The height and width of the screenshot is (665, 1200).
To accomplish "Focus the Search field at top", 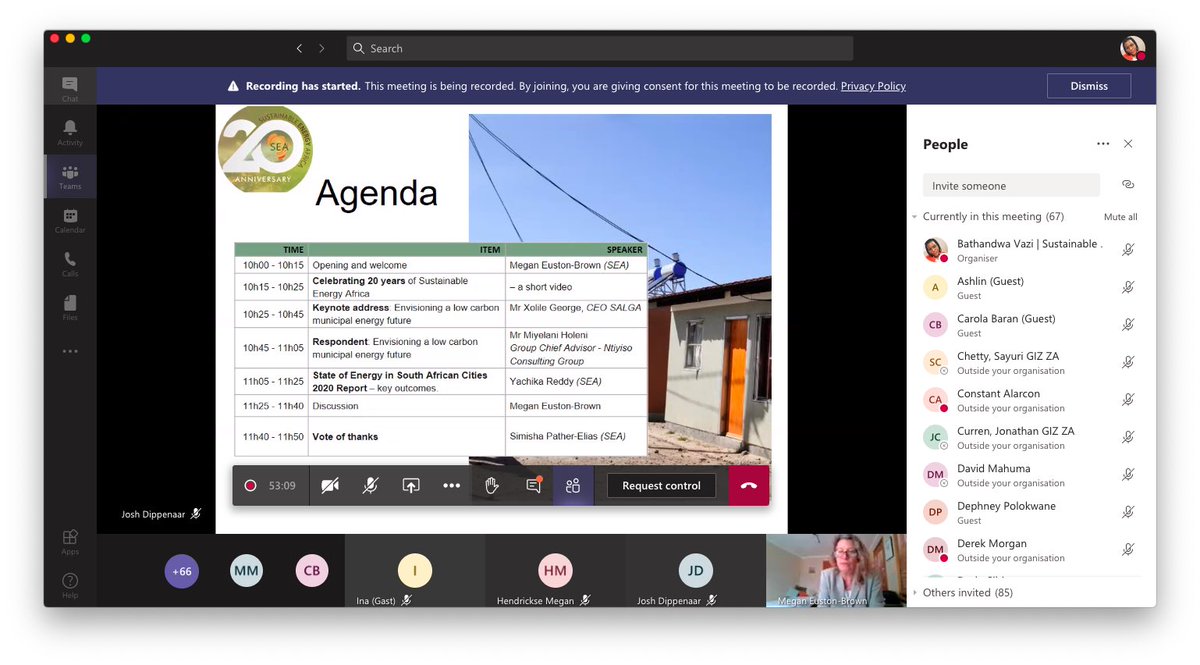I will (600, 48).
